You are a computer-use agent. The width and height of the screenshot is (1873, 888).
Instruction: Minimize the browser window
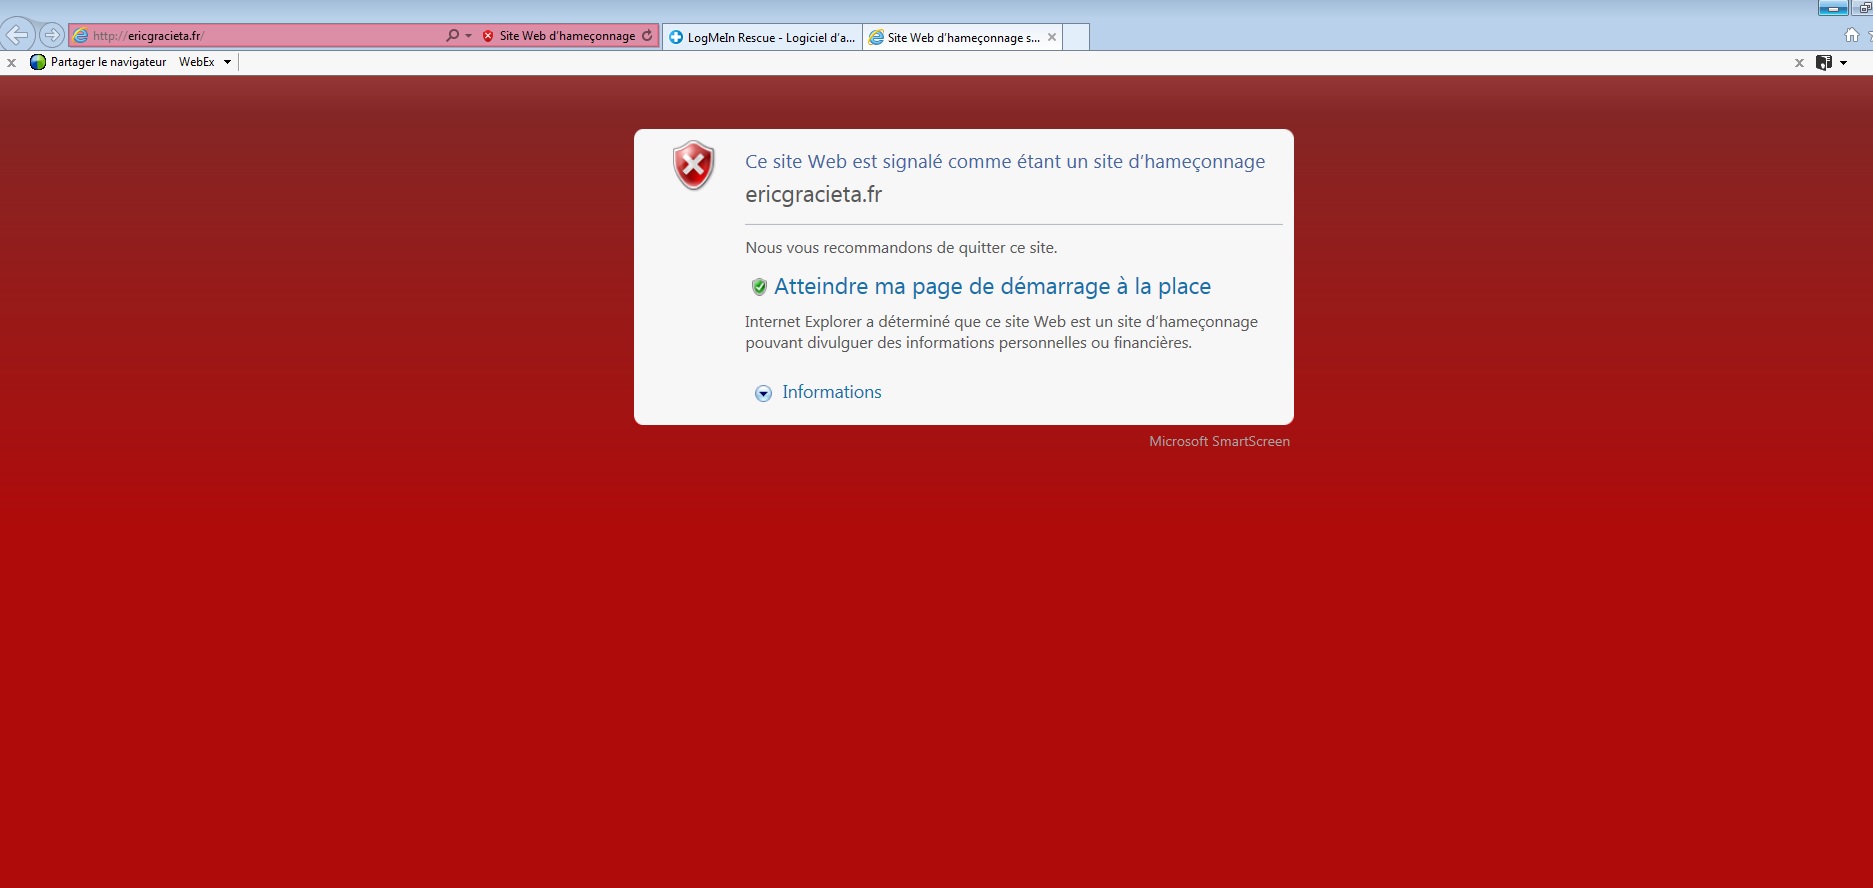click(x=1833, y=8)
